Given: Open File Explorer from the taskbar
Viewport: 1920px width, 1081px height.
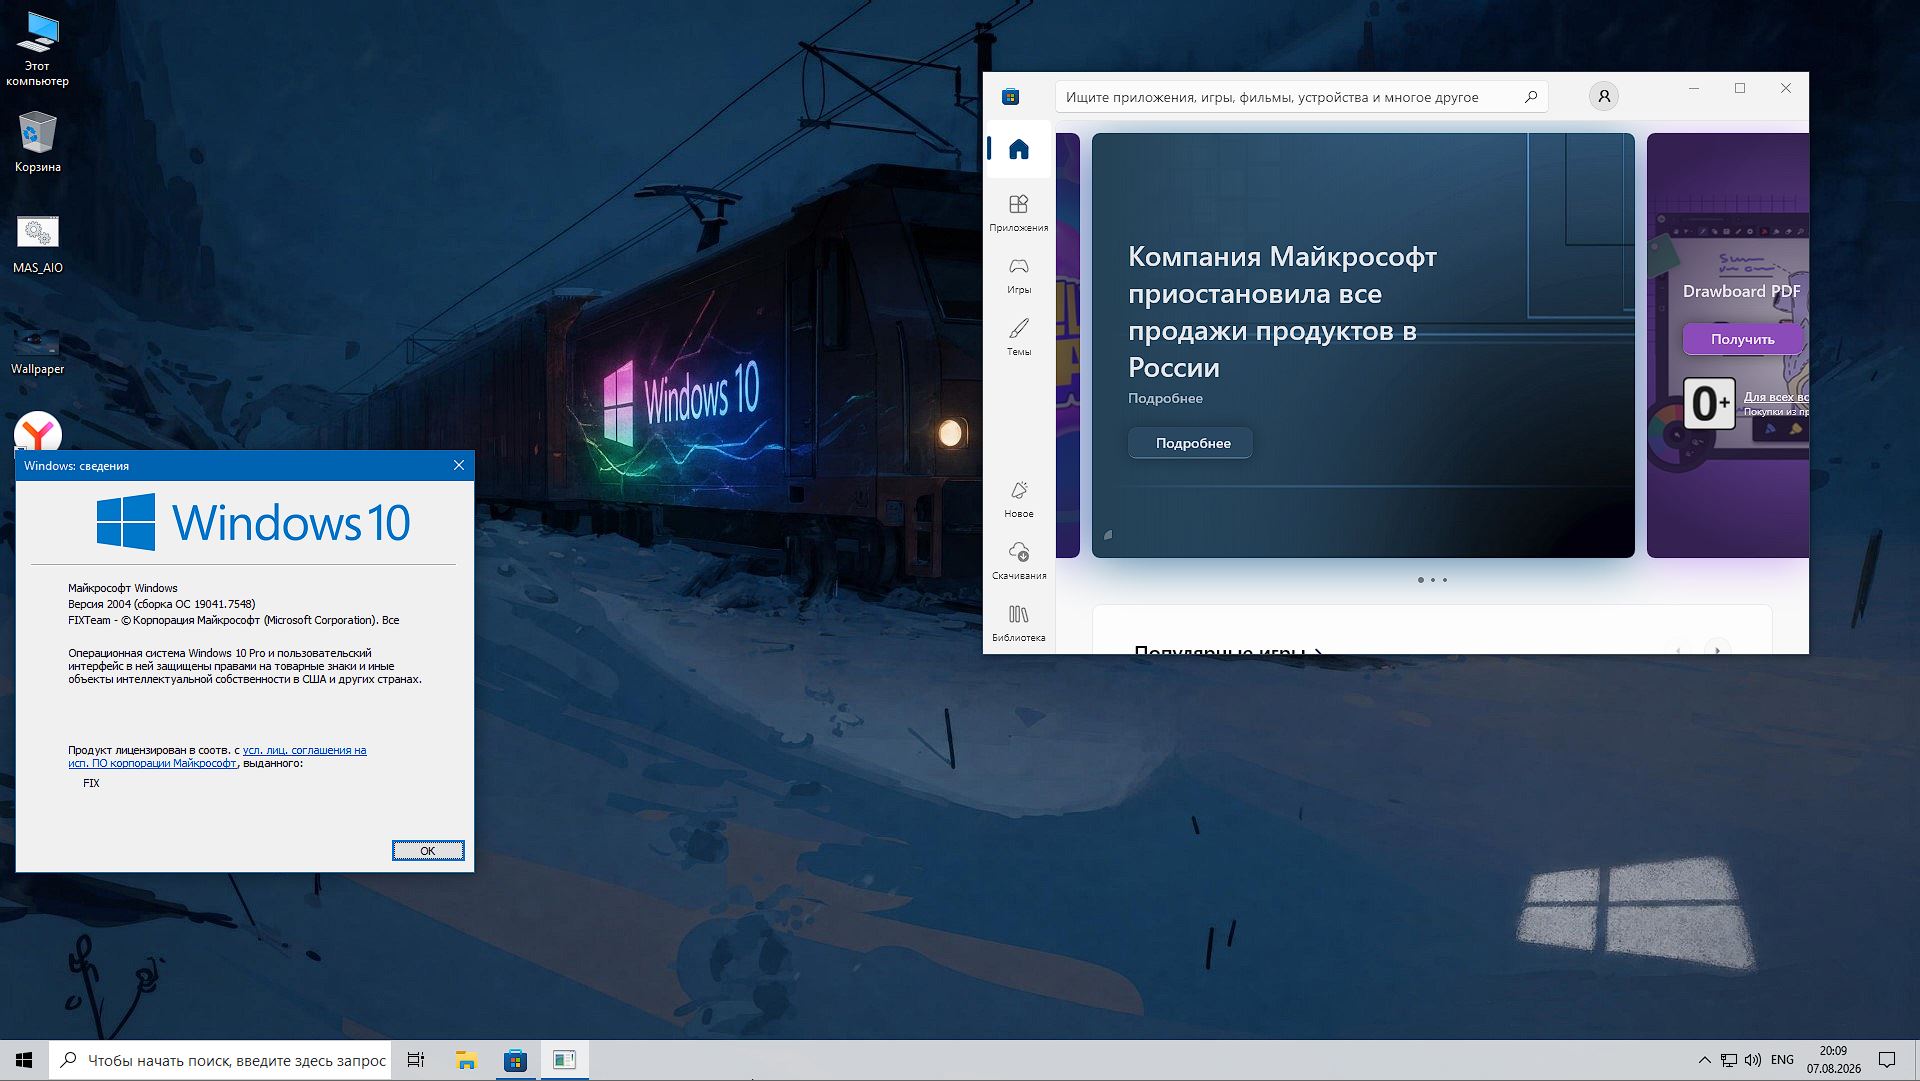Looking at the screenshot, I should pos(466,1060).
